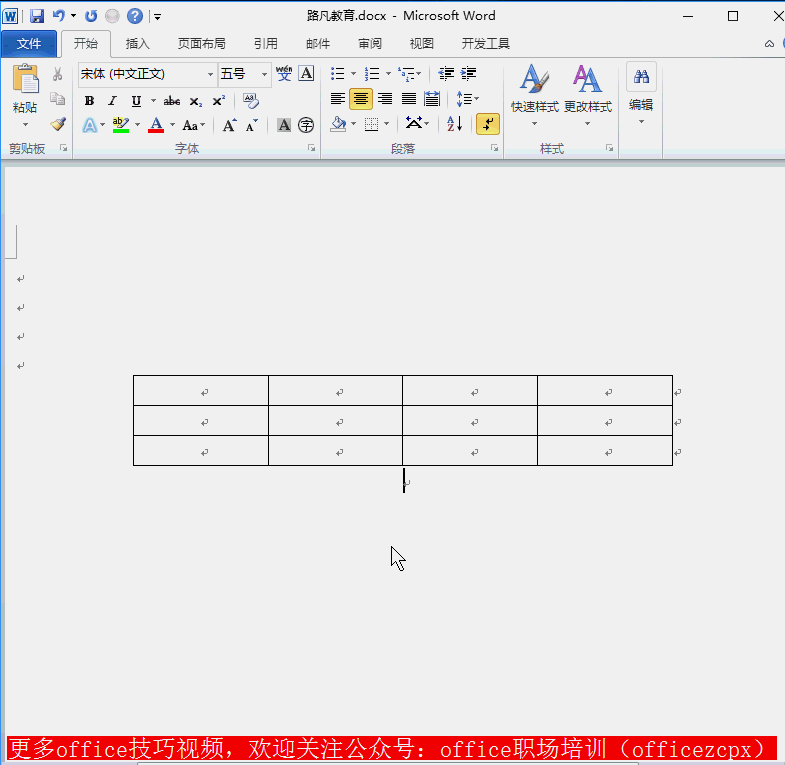Screen dimensions: 785x765
Task: Switch to the 插入 Insert tab
Action: pyautogui.click(x=138, y=44)
